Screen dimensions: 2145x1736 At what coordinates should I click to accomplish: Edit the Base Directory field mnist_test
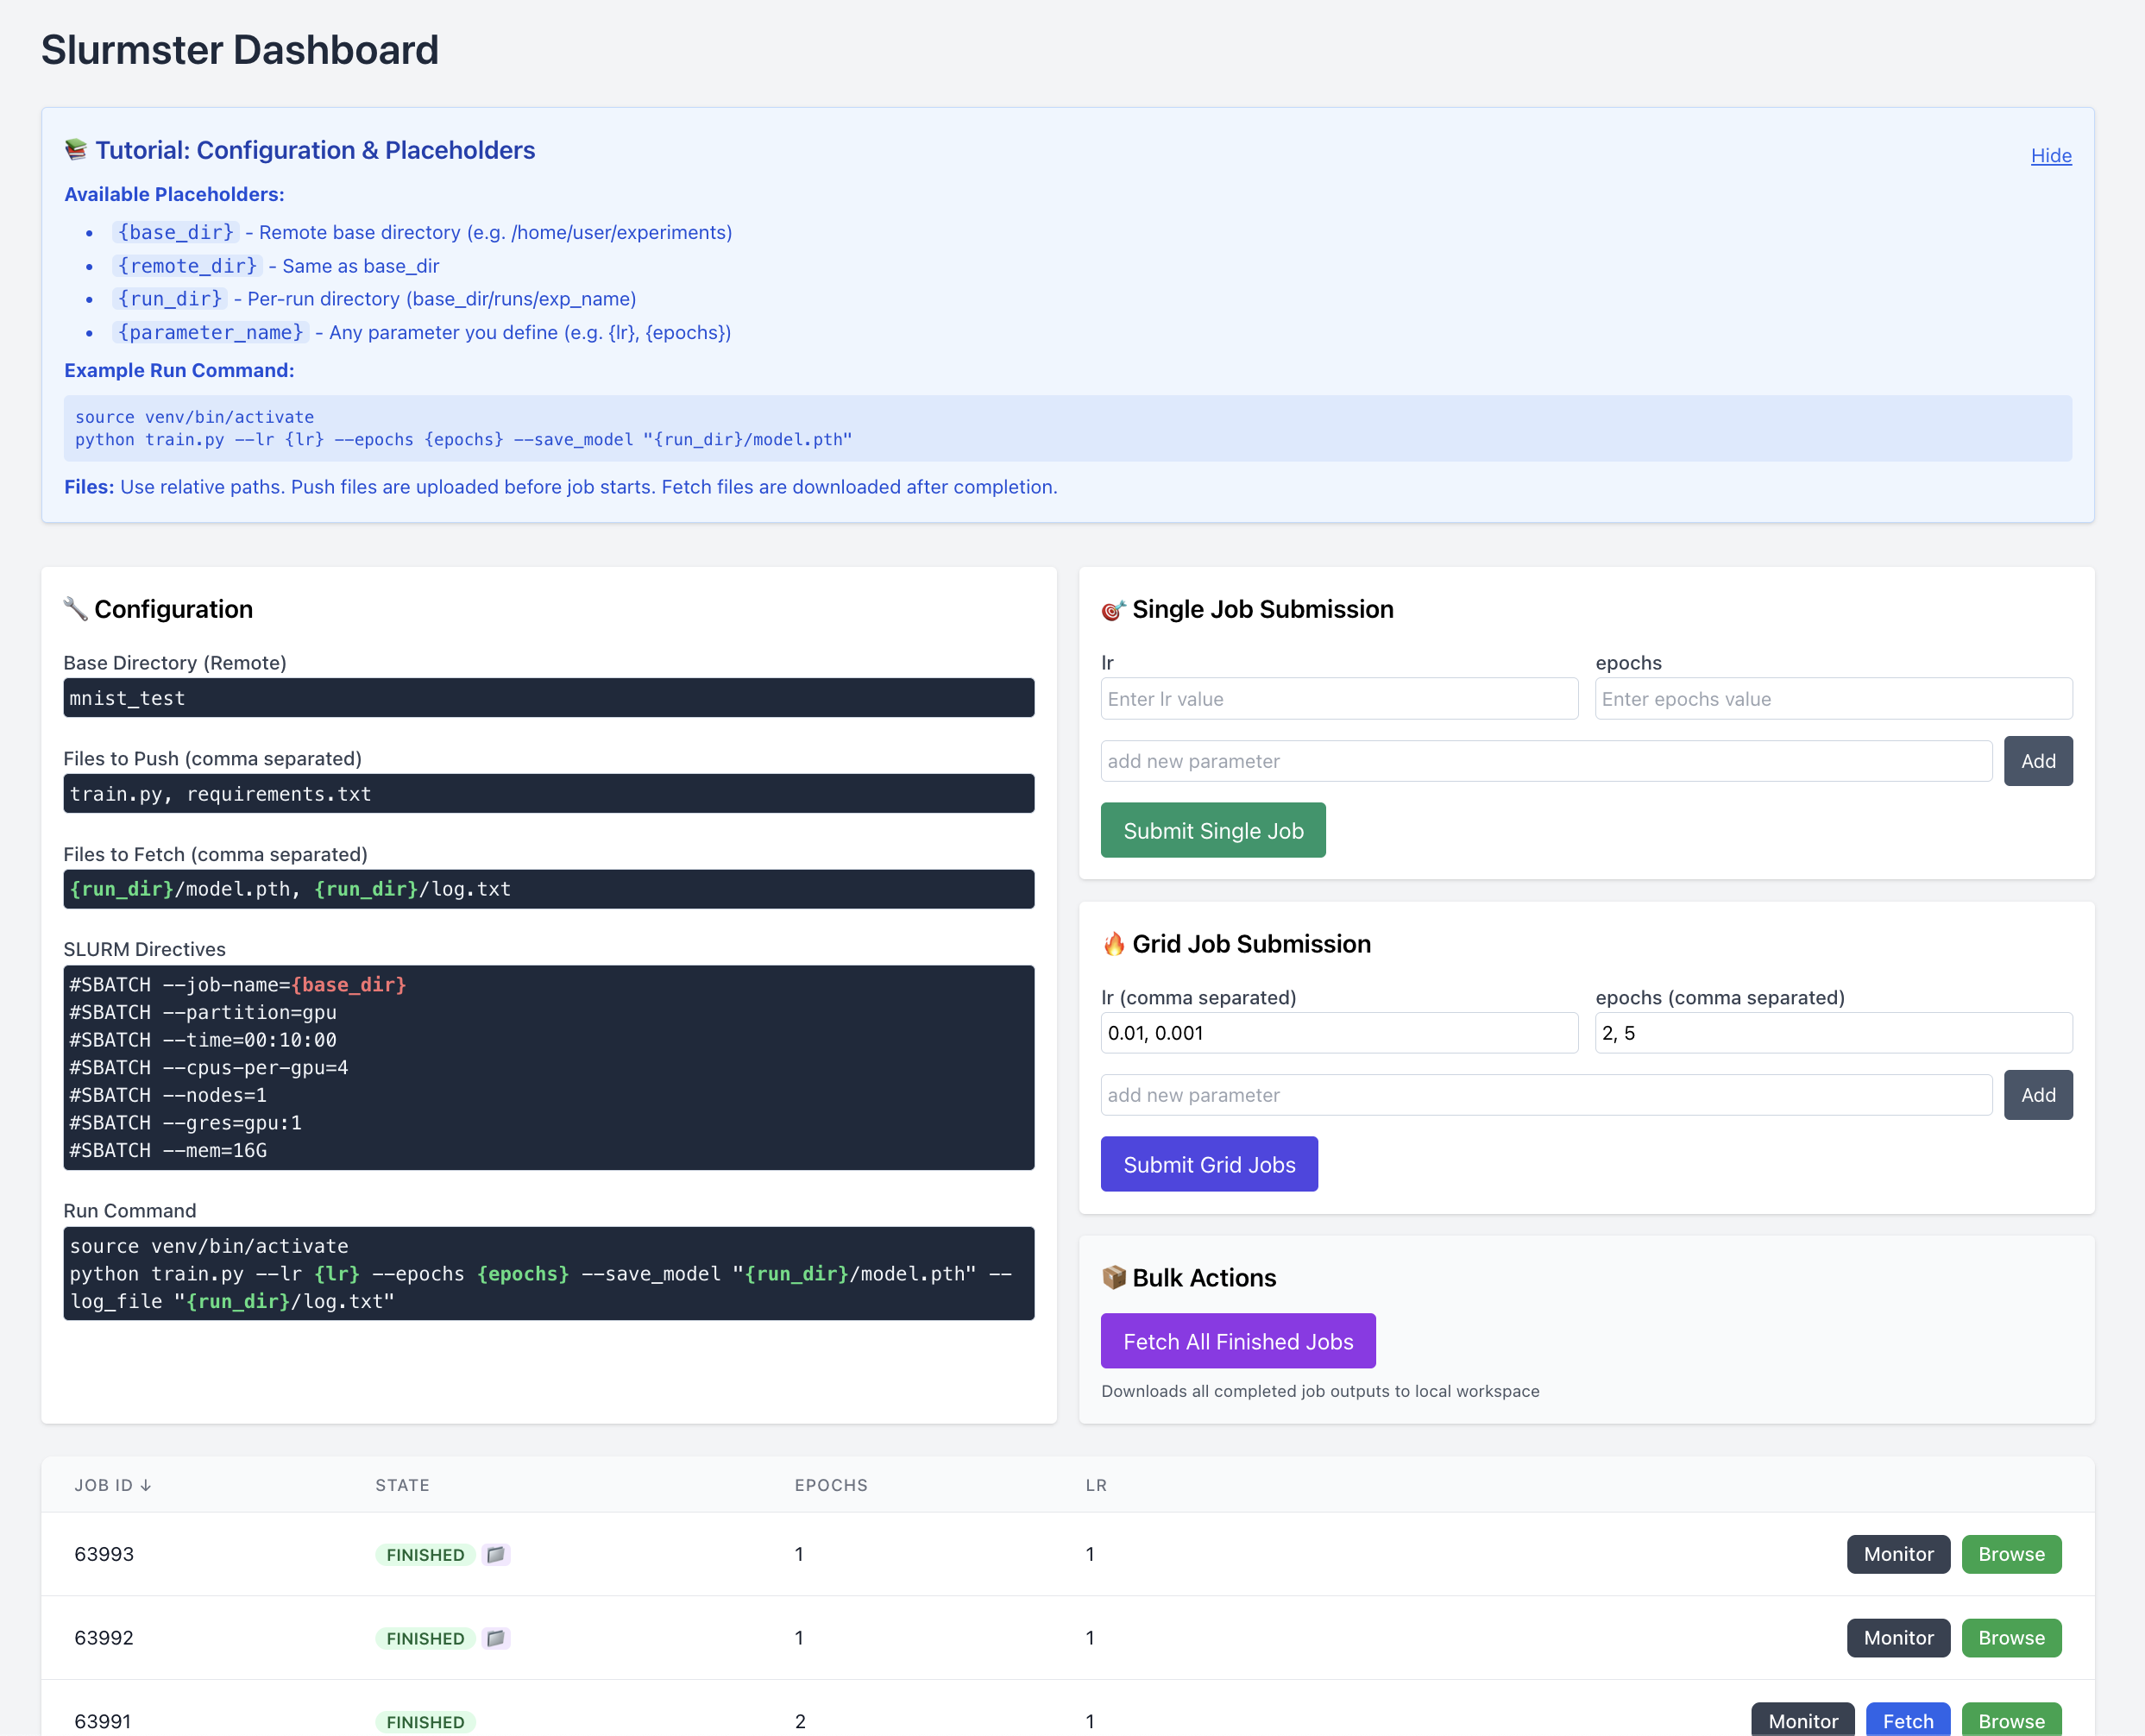click(x=549, y=698)
